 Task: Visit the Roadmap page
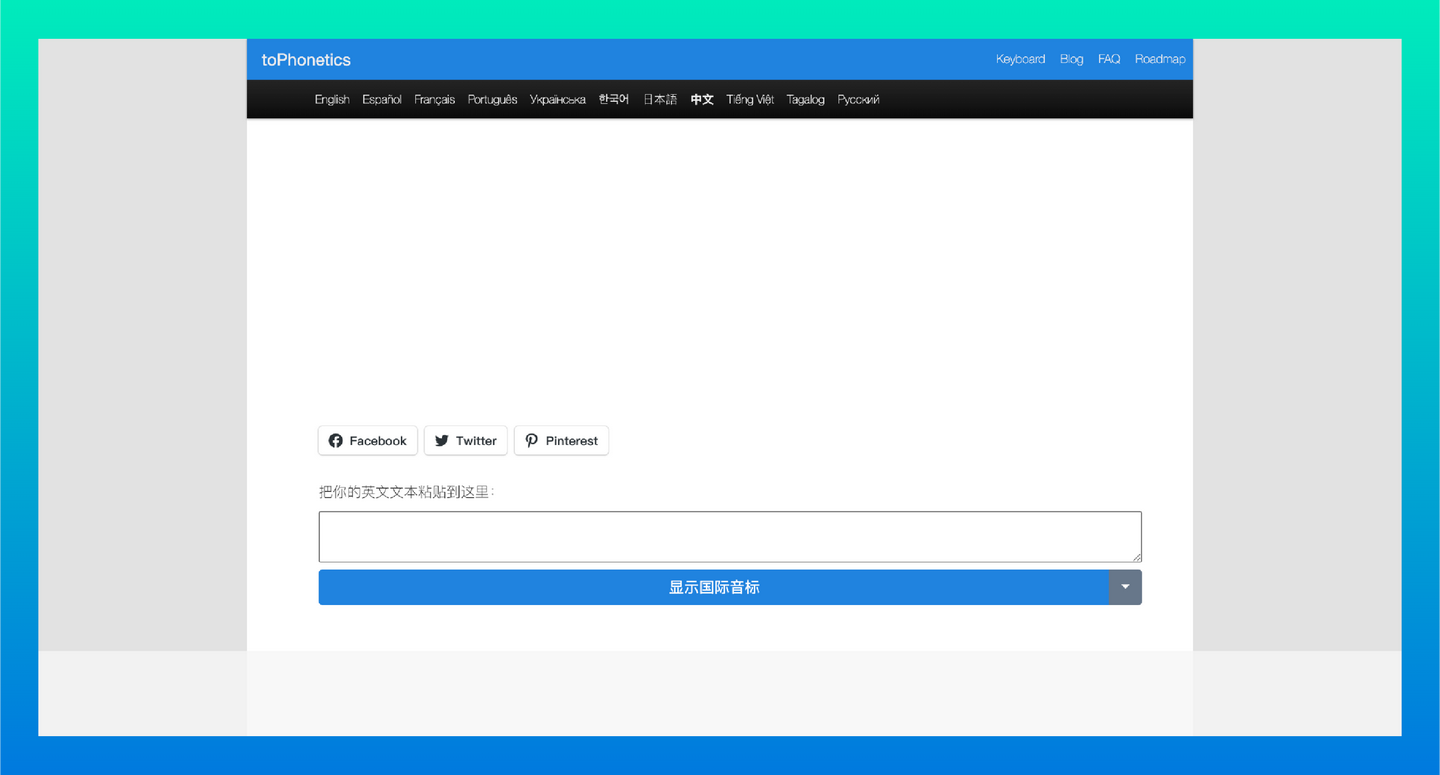click(x=1160, y=59)
